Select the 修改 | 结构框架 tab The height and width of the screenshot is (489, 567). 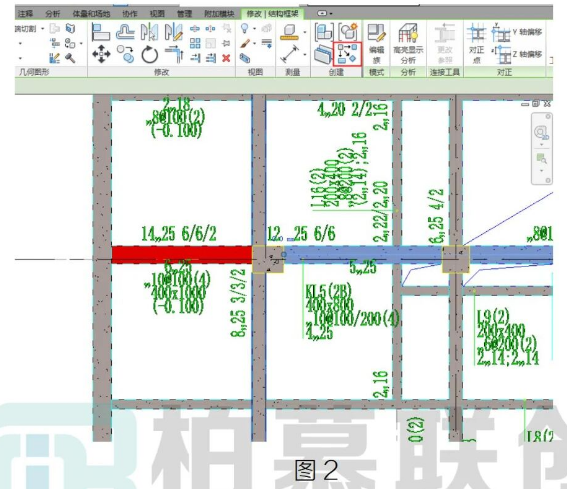point(272,14)
